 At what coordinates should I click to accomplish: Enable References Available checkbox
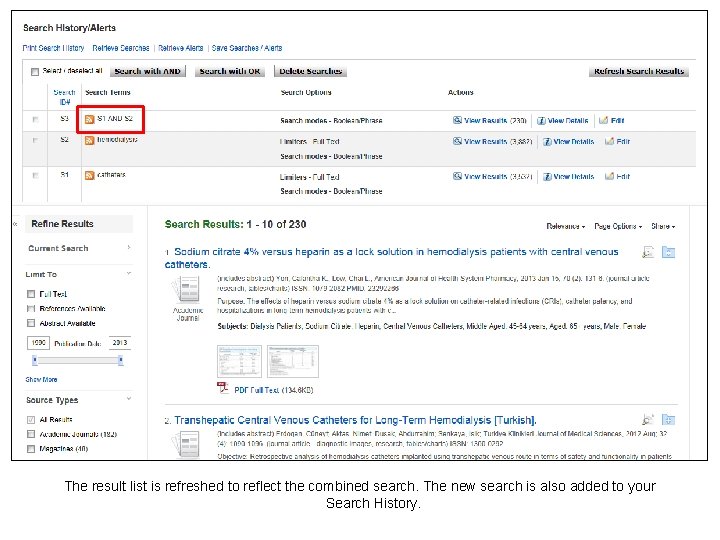(x=31, y=309)
